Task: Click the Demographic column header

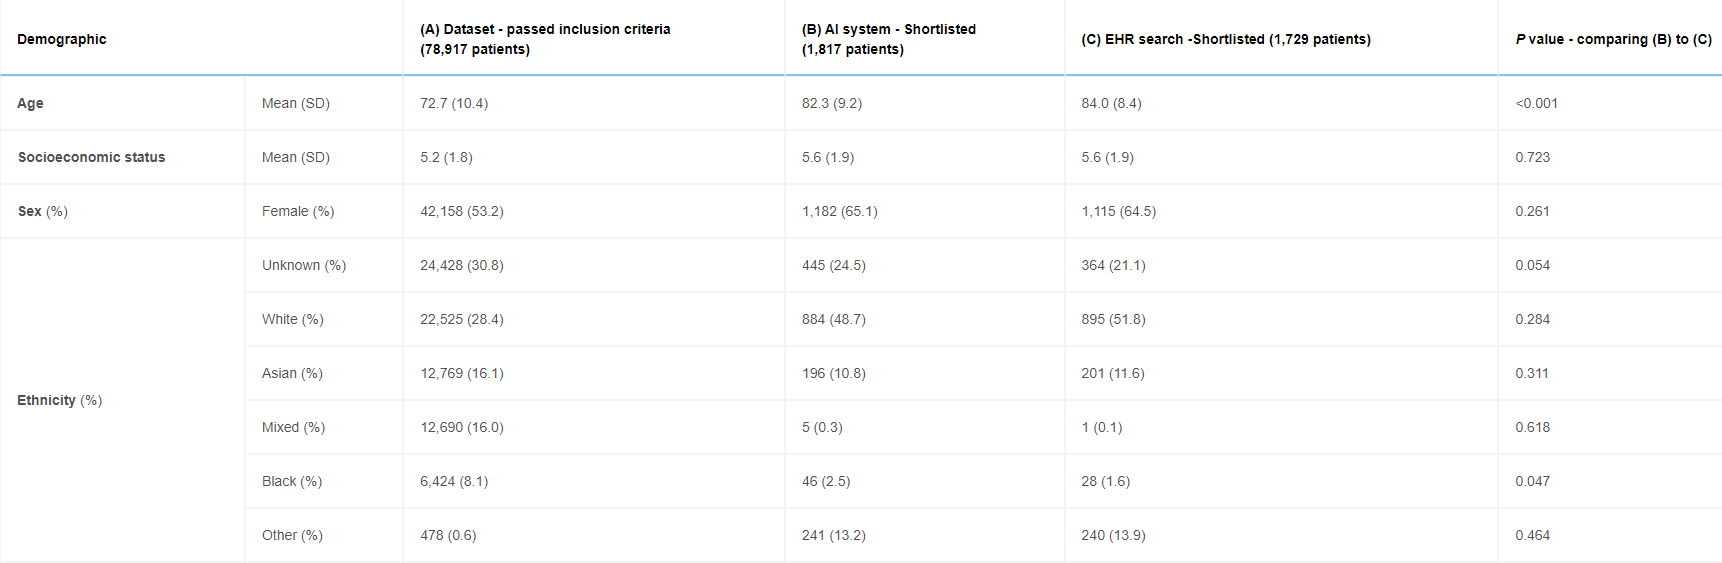Action: 62,39
